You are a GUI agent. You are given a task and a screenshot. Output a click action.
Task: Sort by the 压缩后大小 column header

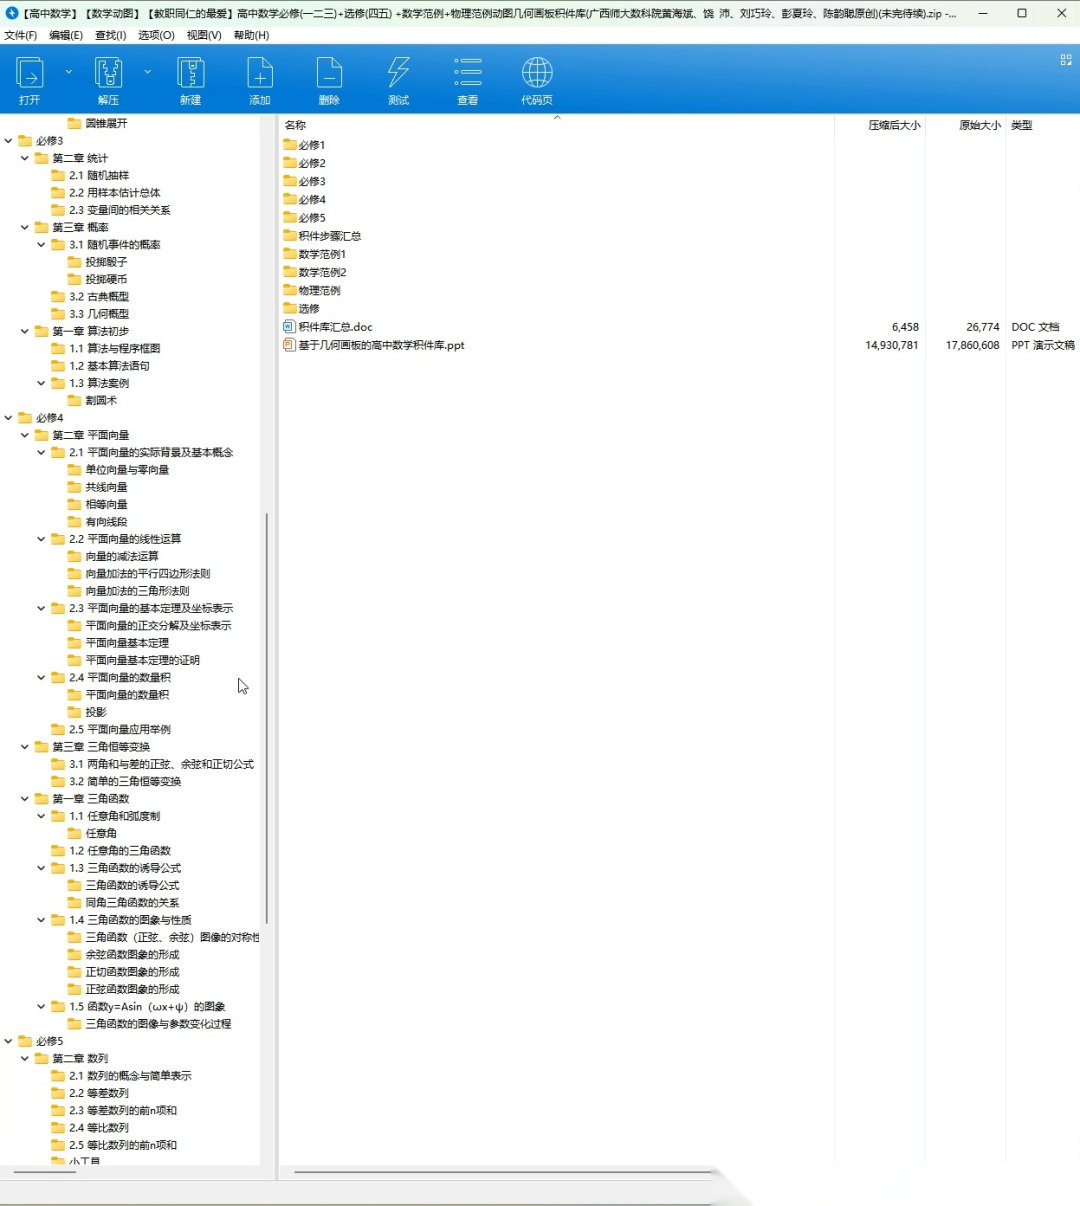coord(893,125)
